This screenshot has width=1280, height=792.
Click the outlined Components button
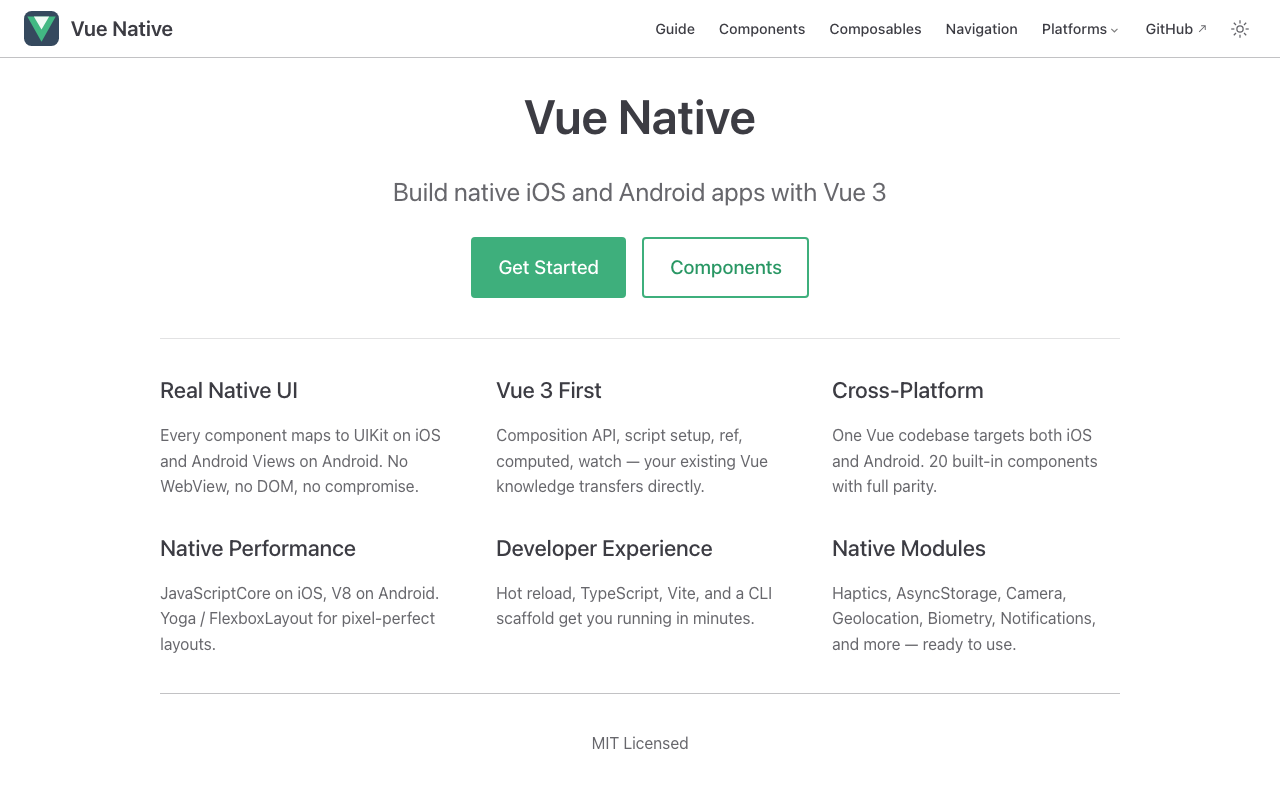click(x=725, y=267)
